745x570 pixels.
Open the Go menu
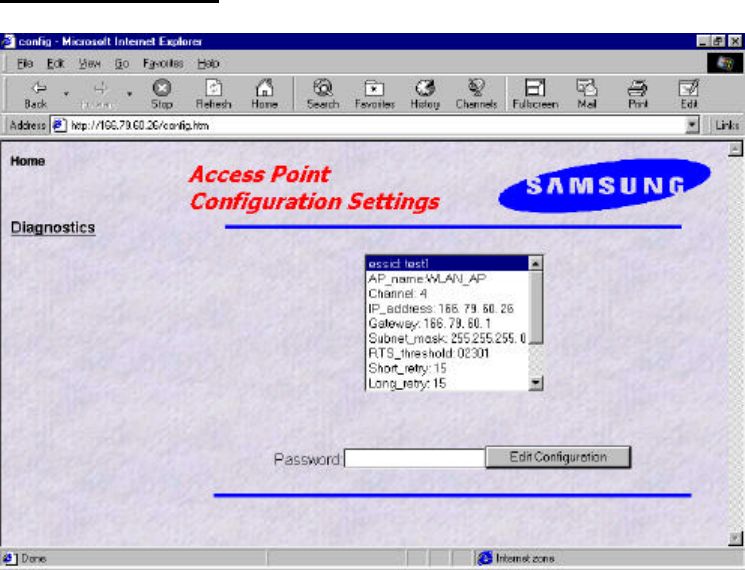(122, 63)
